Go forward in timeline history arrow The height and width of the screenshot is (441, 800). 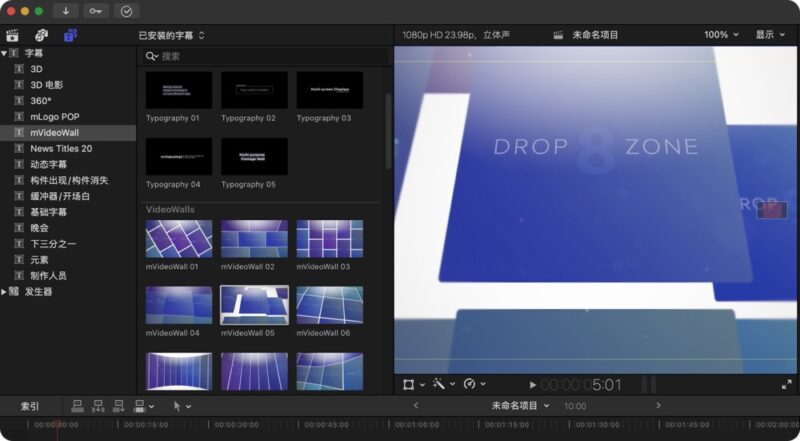click(658, 405)
